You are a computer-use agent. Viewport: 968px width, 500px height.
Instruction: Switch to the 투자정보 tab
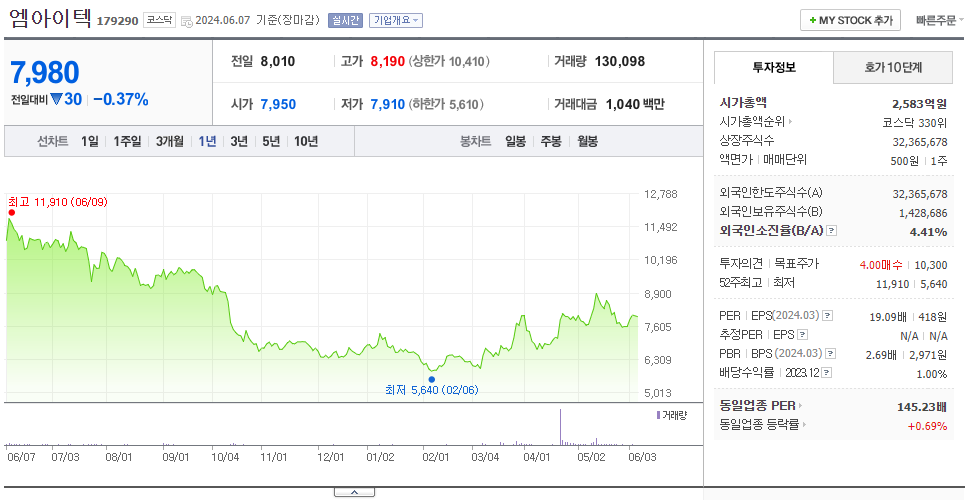click(774, 67)
